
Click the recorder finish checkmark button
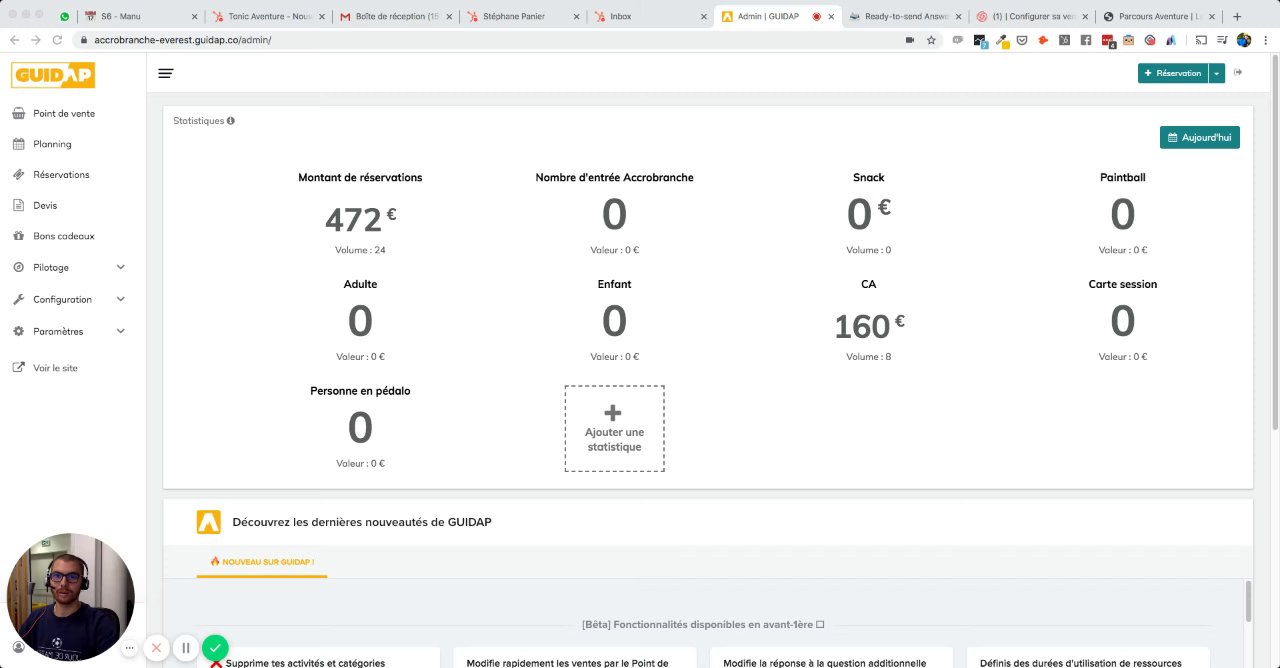coord(215,648)
